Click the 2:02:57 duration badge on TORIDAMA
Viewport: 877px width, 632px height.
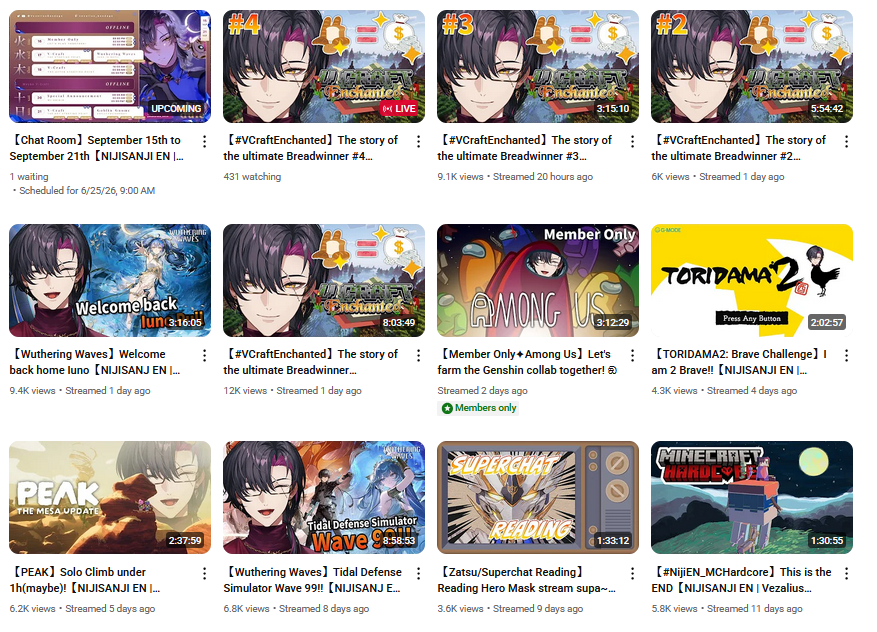[827, 322]
